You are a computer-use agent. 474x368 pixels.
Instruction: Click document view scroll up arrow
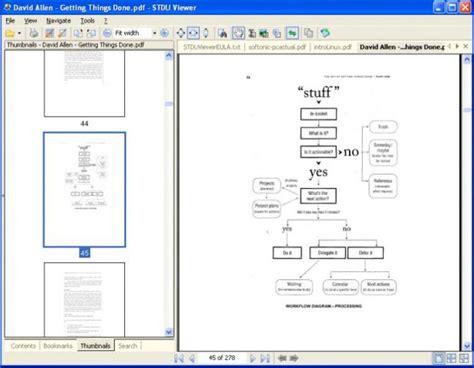pyautogui.click(x=467, y=60)
